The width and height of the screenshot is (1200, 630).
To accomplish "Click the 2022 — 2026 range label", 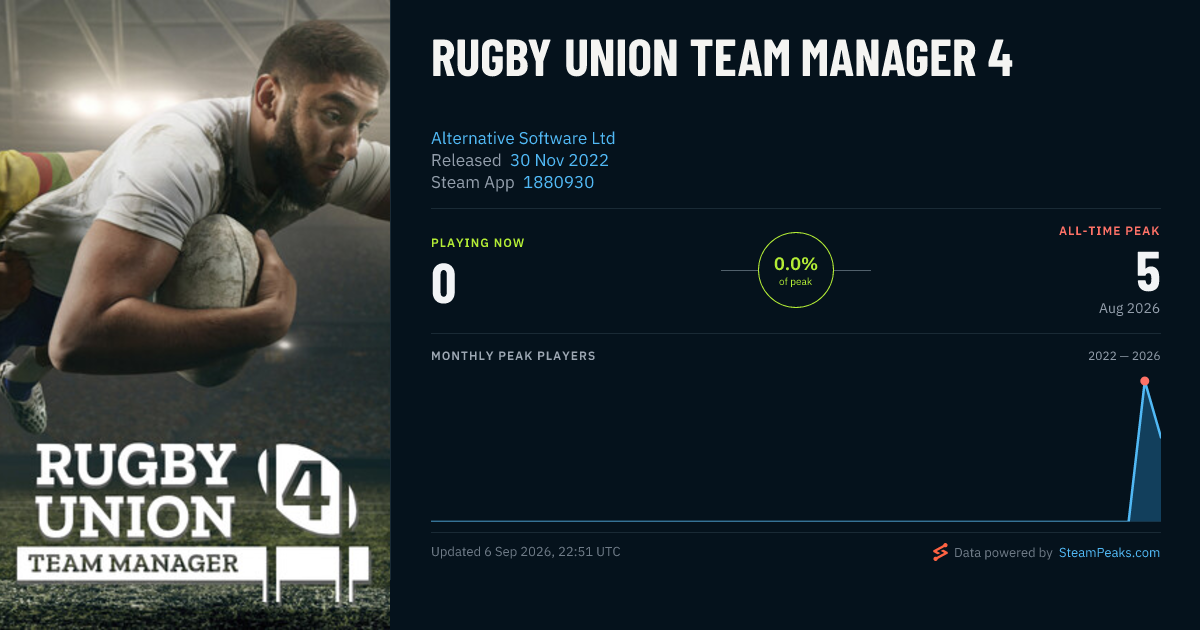I will (1124, 356).
